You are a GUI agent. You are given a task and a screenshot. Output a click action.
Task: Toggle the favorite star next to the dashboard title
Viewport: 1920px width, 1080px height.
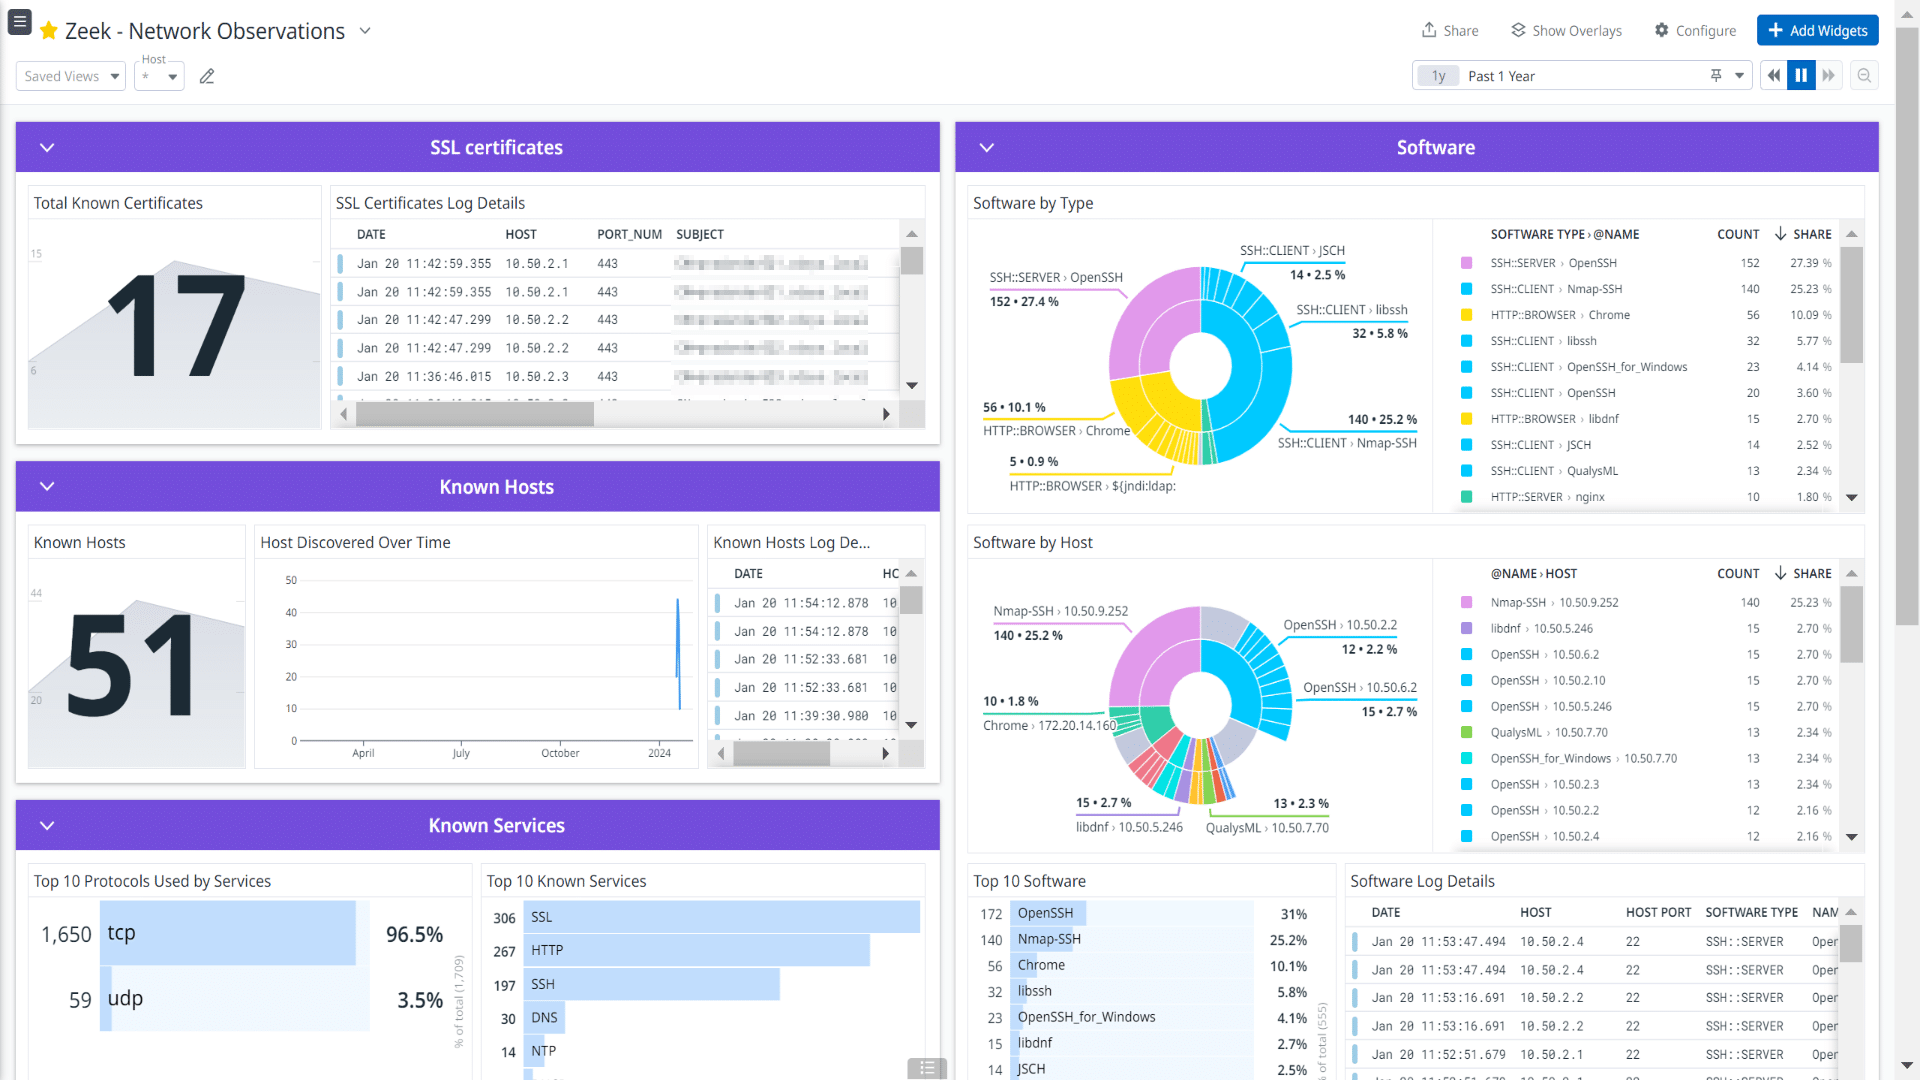49,31
